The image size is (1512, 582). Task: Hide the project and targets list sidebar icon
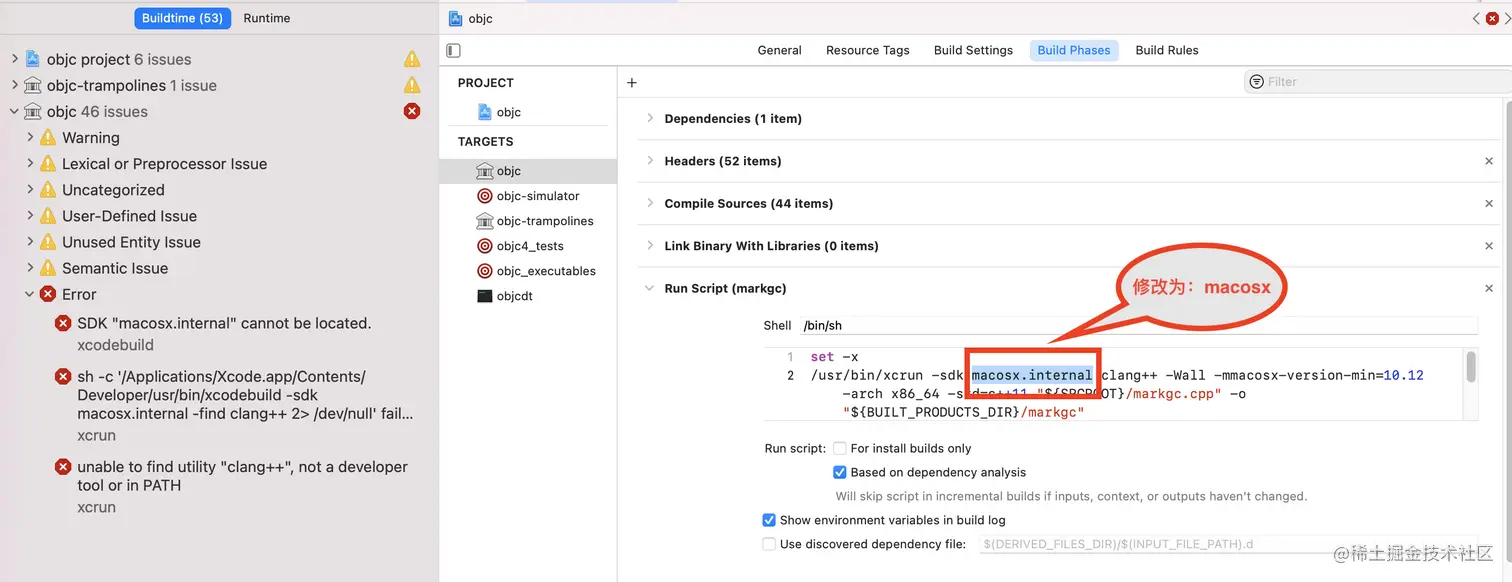point(454,50)
